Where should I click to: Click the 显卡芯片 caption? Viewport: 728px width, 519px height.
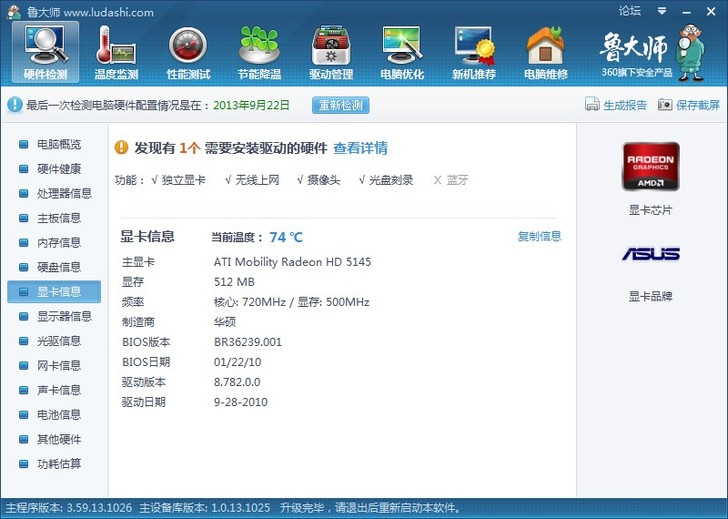[650, 210]
